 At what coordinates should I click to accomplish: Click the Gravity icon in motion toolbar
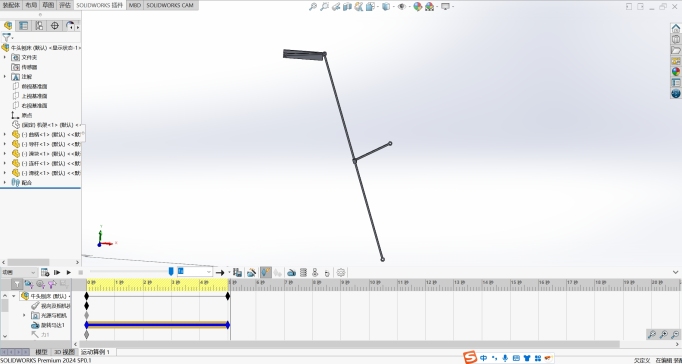point(327,273)
